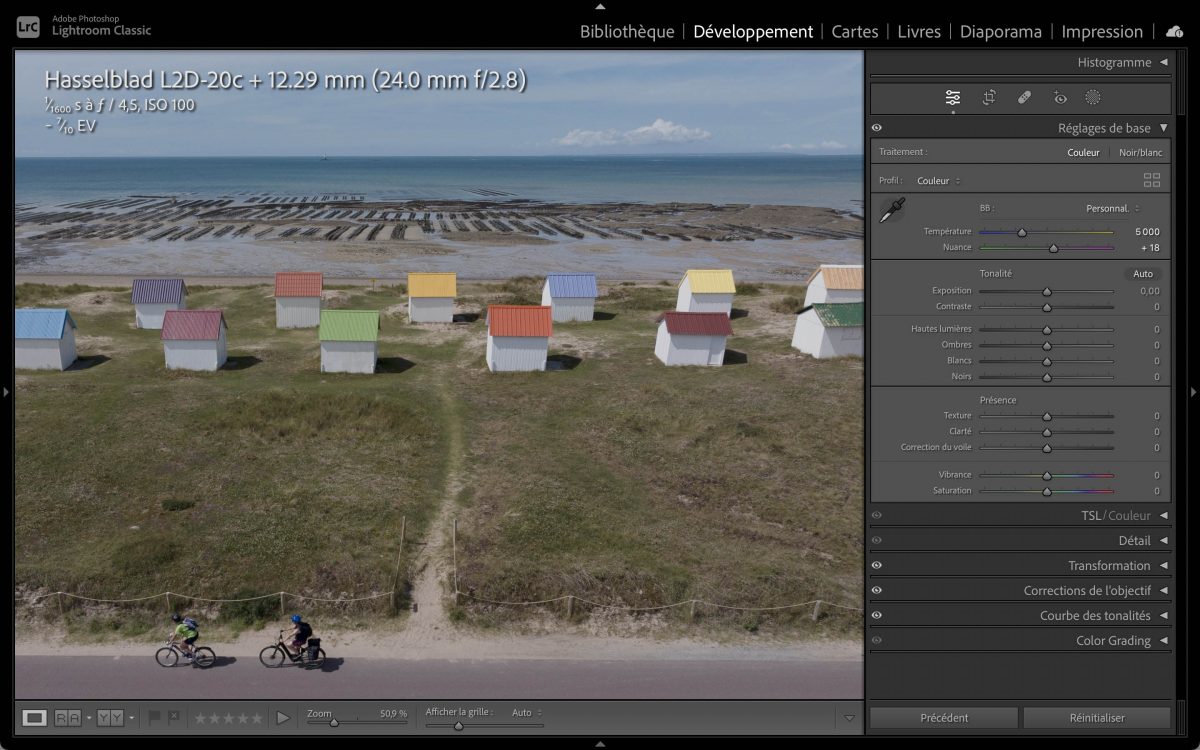Open the profile browser grid icon
Image resolution: width=1200 pixels, height=750 pixels.
(1152, 181)
